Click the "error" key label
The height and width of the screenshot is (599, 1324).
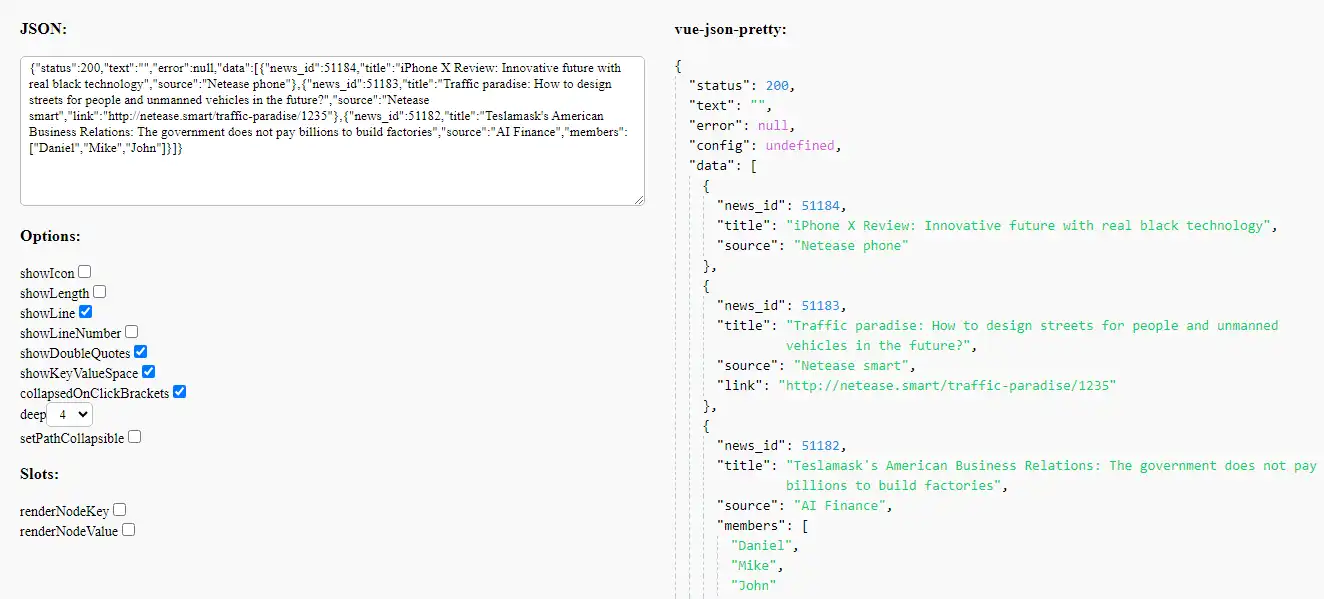[x=715, y=126]
